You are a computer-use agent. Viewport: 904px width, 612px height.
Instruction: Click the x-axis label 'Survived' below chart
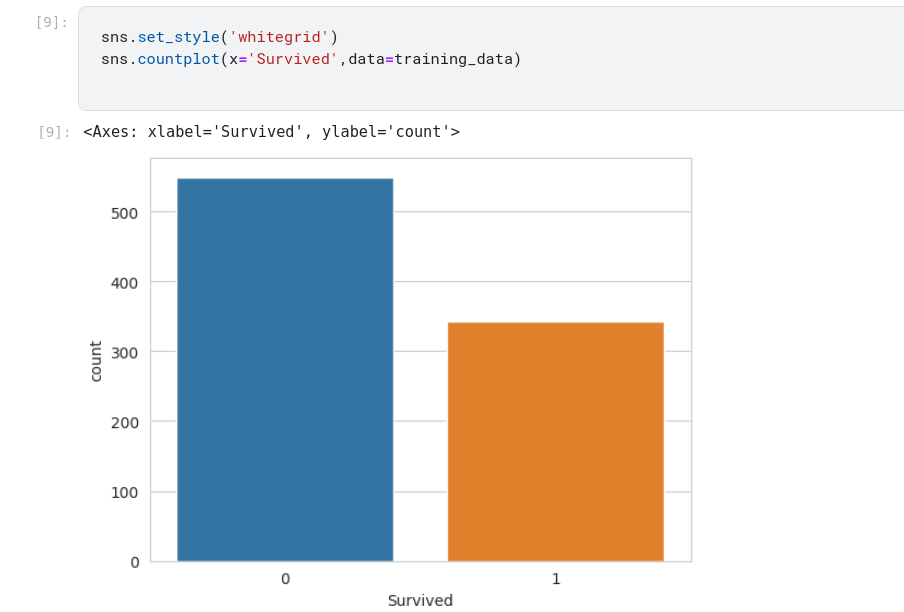tap(420, 601)
